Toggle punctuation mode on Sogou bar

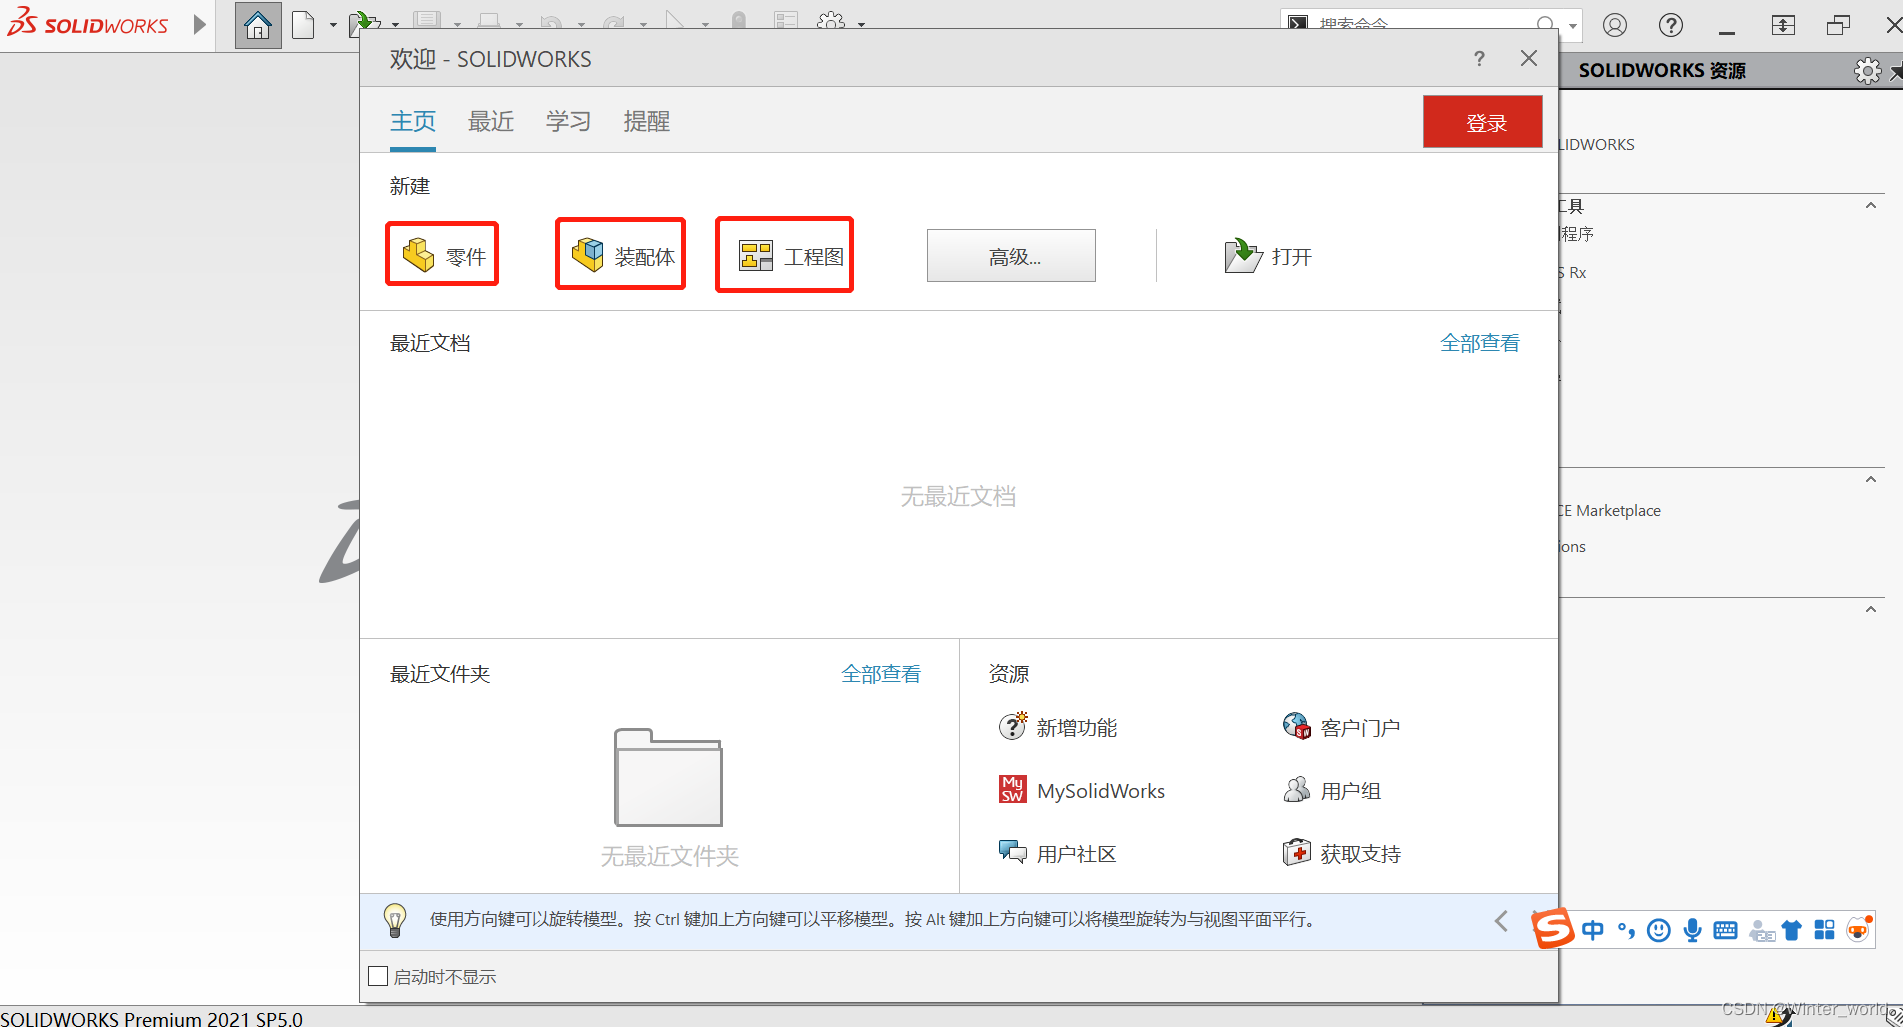tap(1626, 930)
